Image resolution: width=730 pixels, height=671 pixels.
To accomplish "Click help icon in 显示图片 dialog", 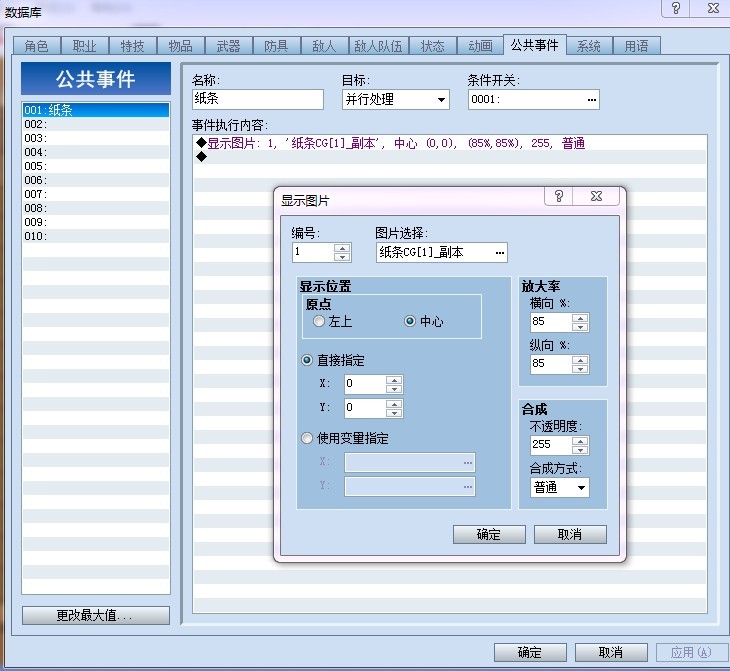I will [559, 196].
